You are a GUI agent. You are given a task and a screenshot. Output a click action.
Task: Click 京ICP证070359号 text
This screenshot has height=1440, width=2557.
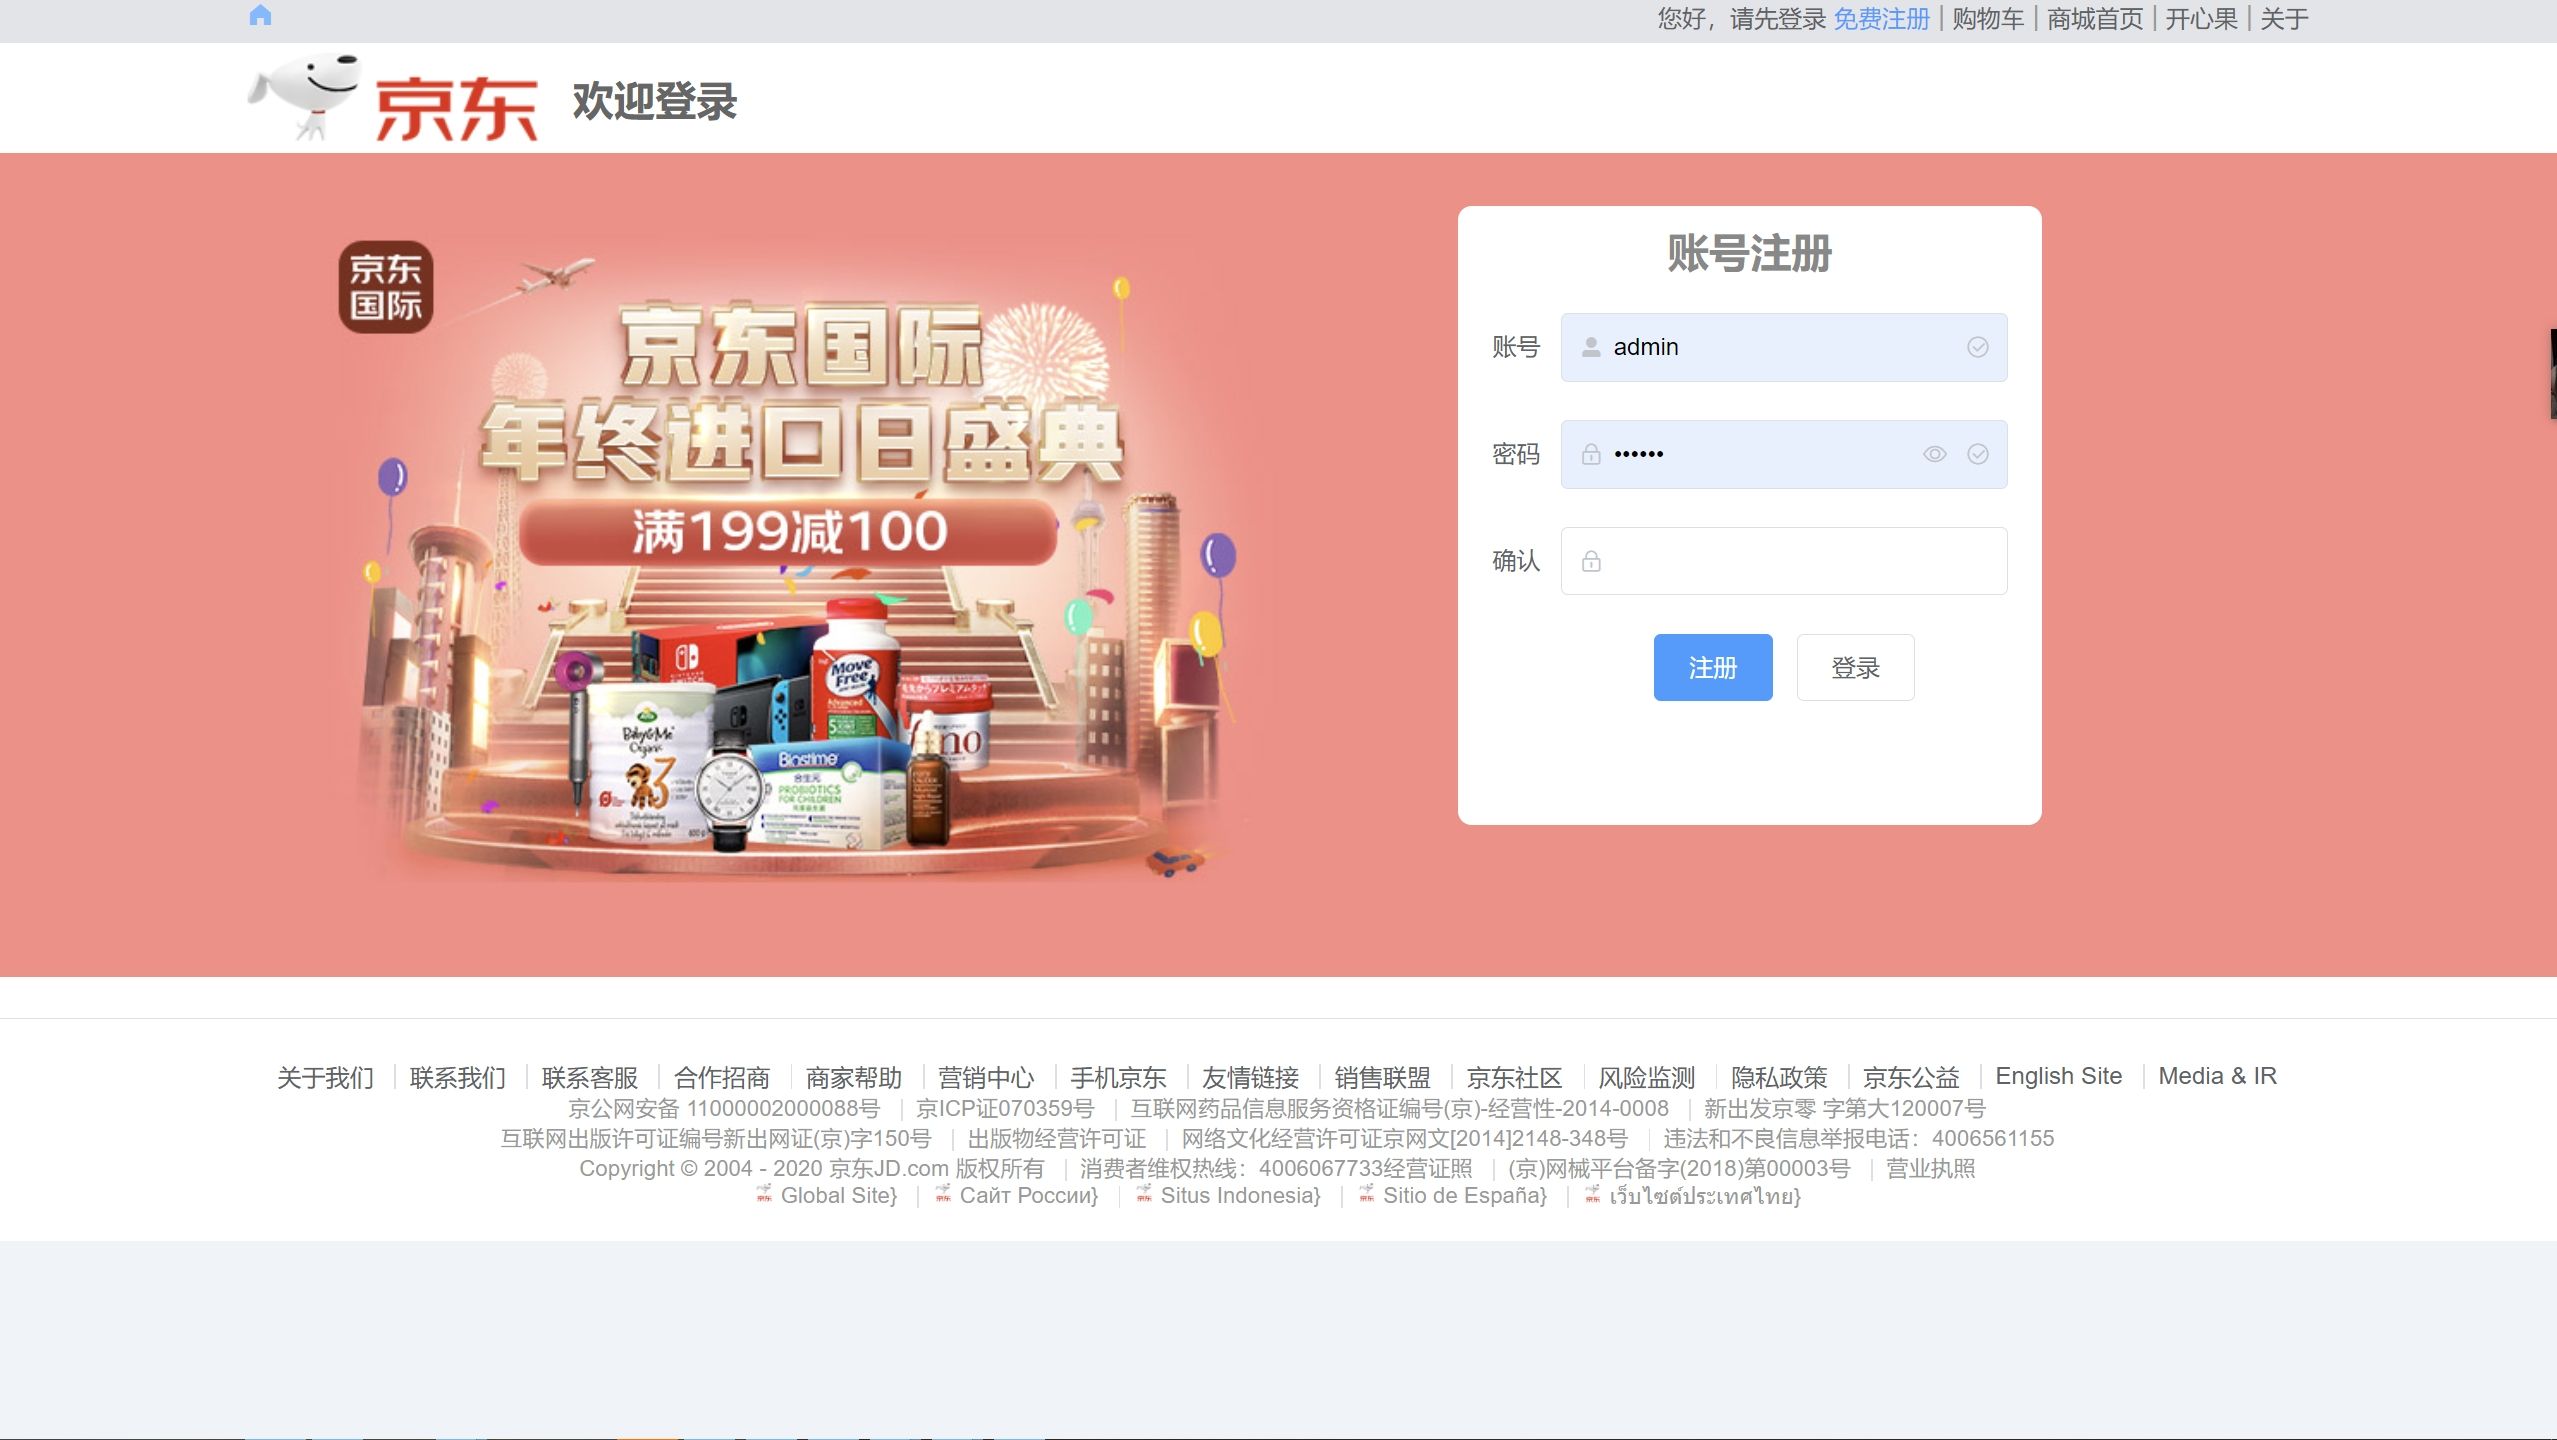[1005, 1108]
